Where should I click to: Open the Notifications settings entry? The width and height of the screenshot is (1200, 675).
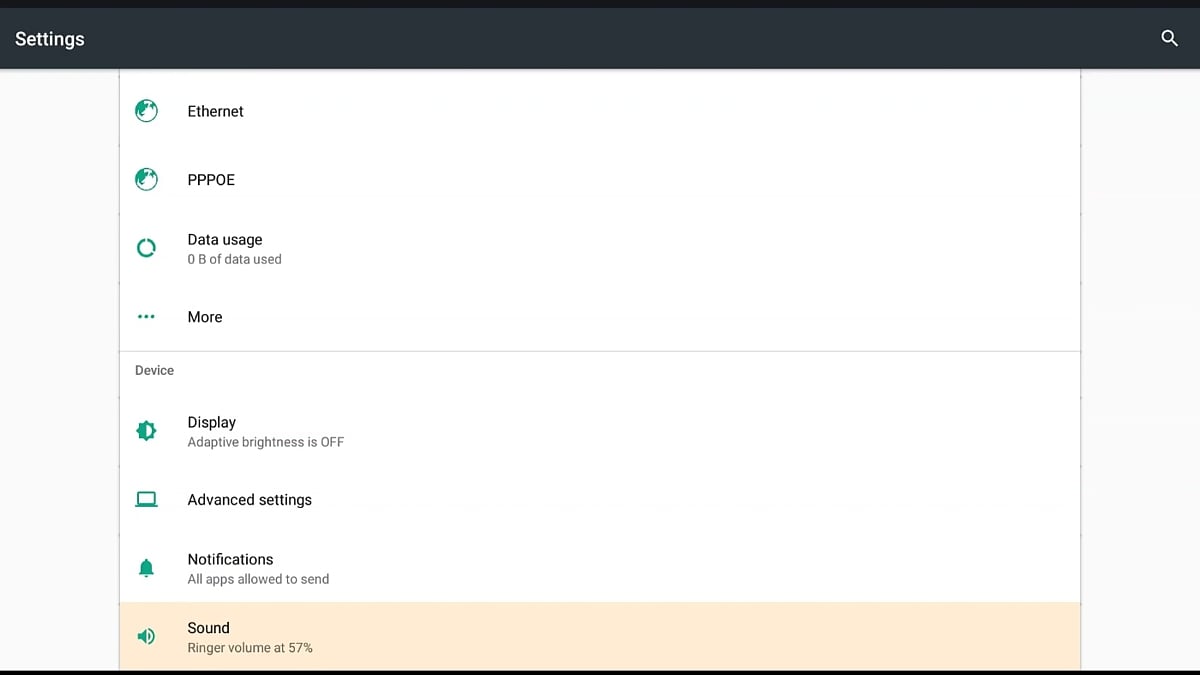[x=230, y=560]
